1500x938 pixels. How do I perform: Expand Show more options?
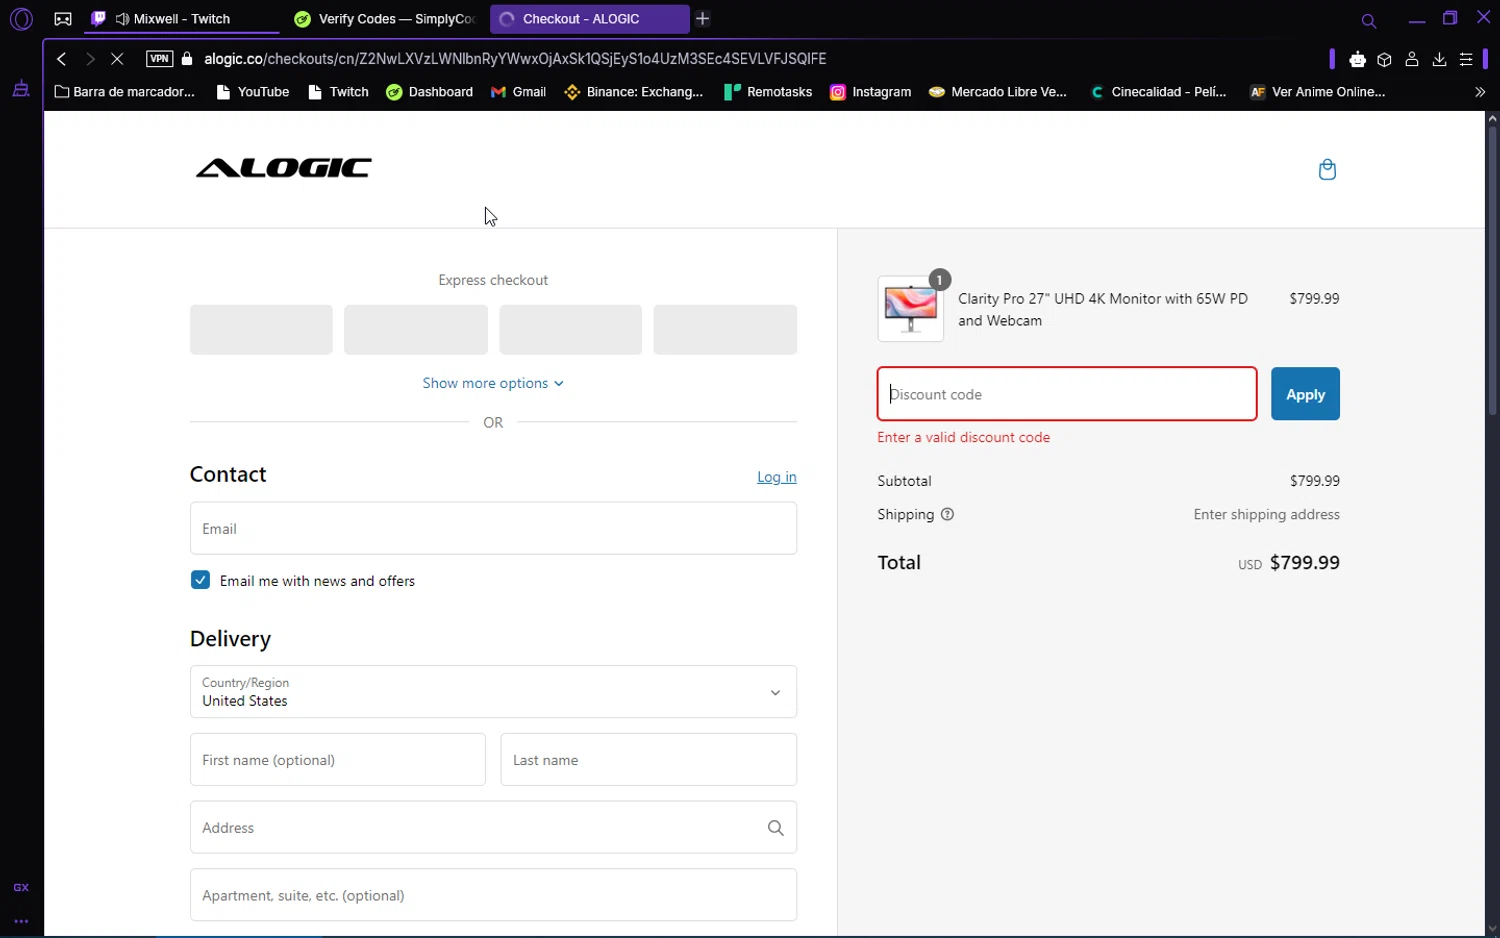click(493, 383)
